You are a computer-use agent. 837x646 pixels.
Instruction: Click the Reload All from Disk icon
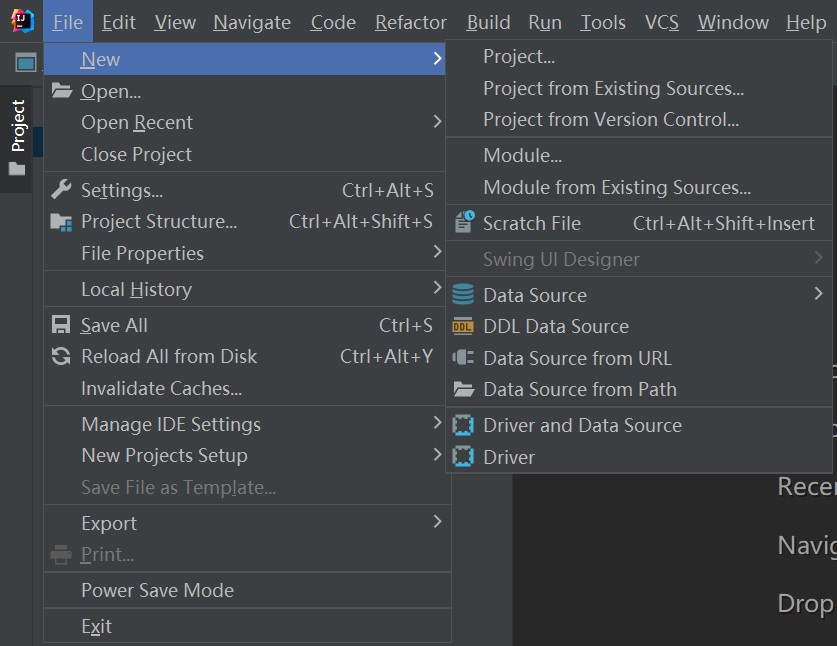click(x=61, y=356)
